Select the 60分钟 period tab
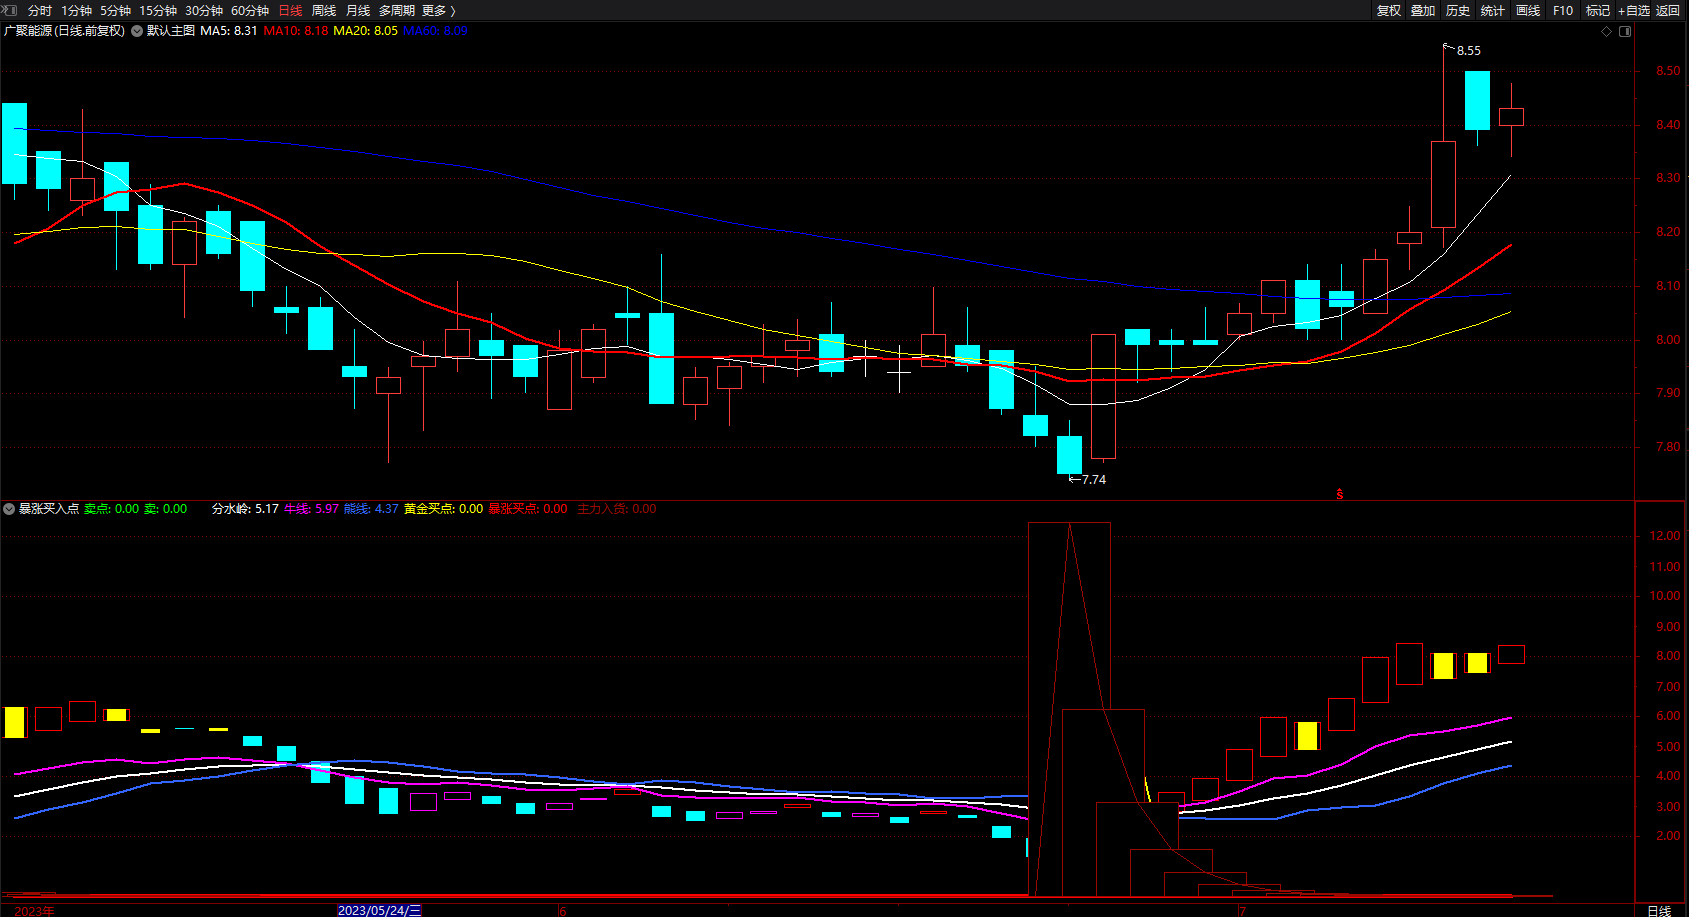This screenshot has width=1689, height=917. (x=250, y=10)
